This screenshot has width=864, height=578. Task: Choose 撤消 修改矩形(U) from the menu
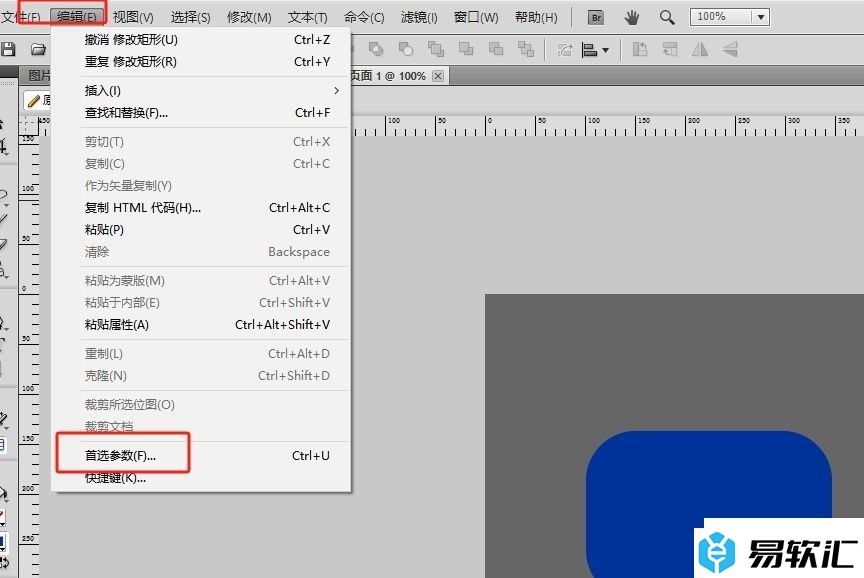tap(201, 40)
